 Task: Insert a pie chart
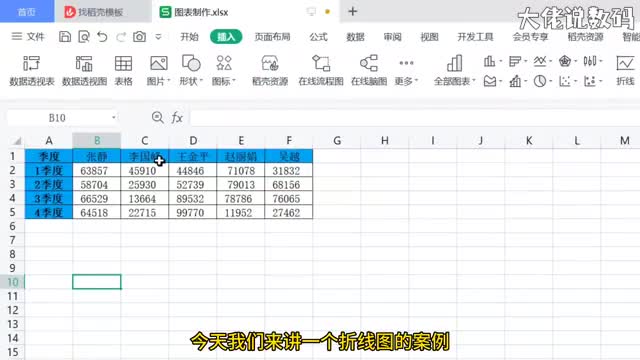point(540,81)
